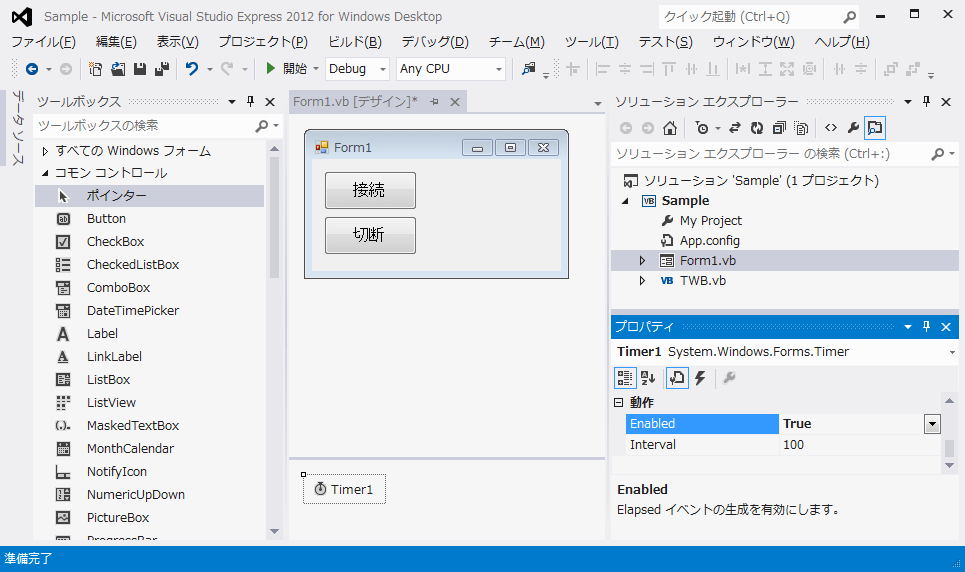The height and width of the screenshot is (572, 965).
Task: Pin the Toolbox panel
Action: click(x=250, y=102)
